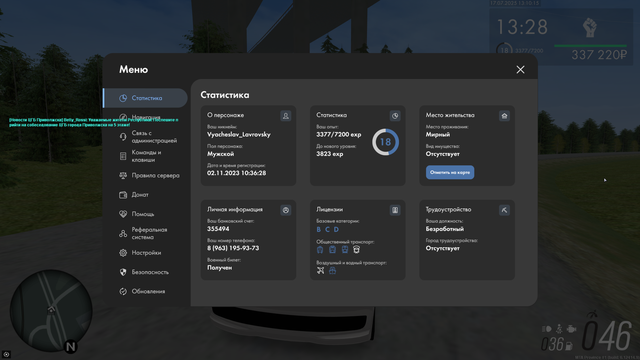
Task: Click job position Безработный
Action: click(444, 229)
